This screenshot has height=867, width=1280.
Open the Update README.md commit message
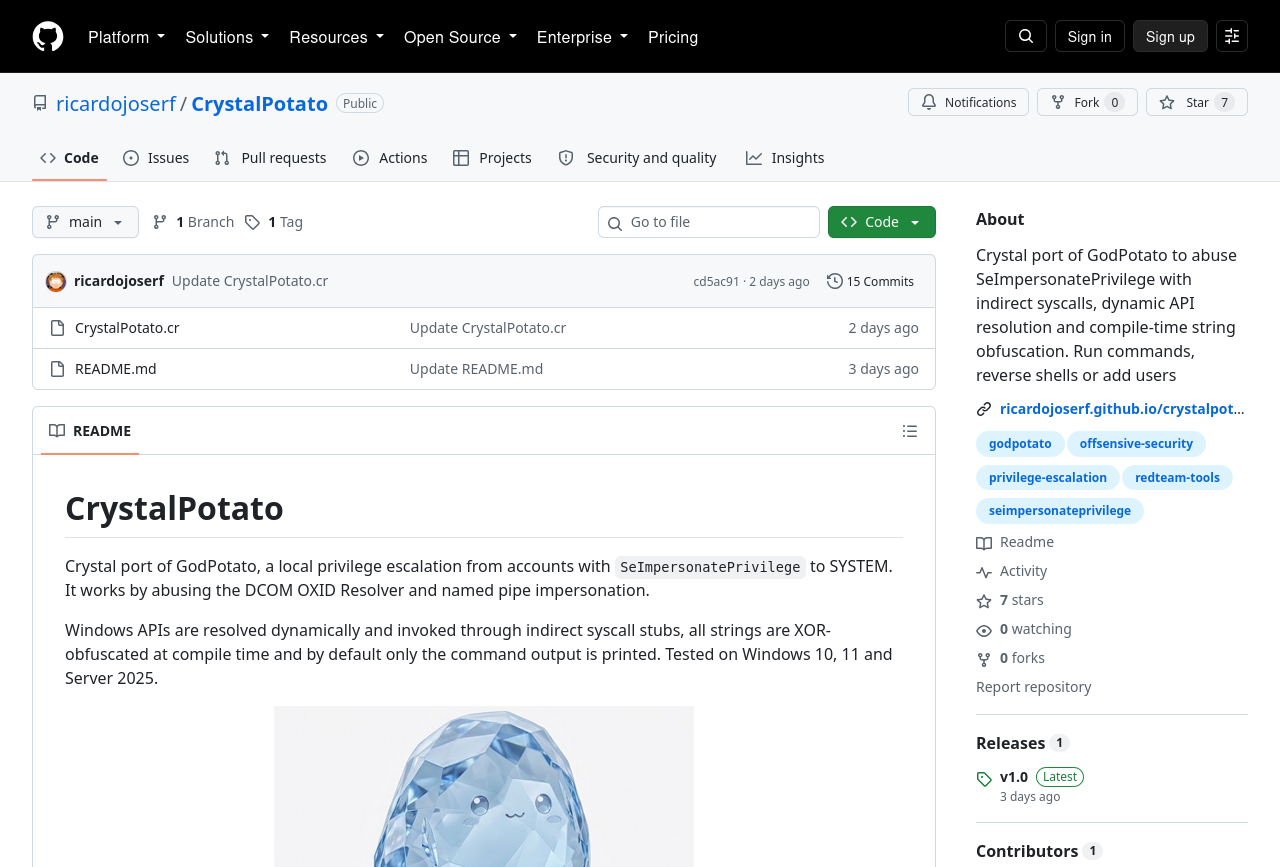tap(477, 369)
